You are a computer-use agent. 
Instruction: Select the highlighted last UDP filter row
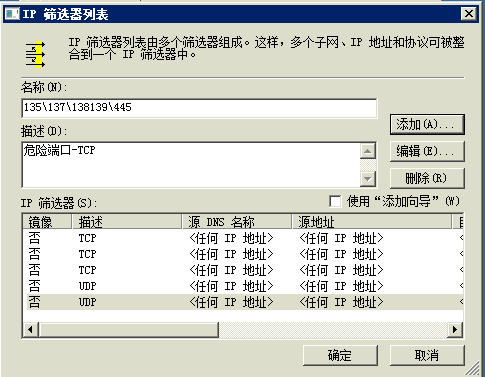pos(245,302)
